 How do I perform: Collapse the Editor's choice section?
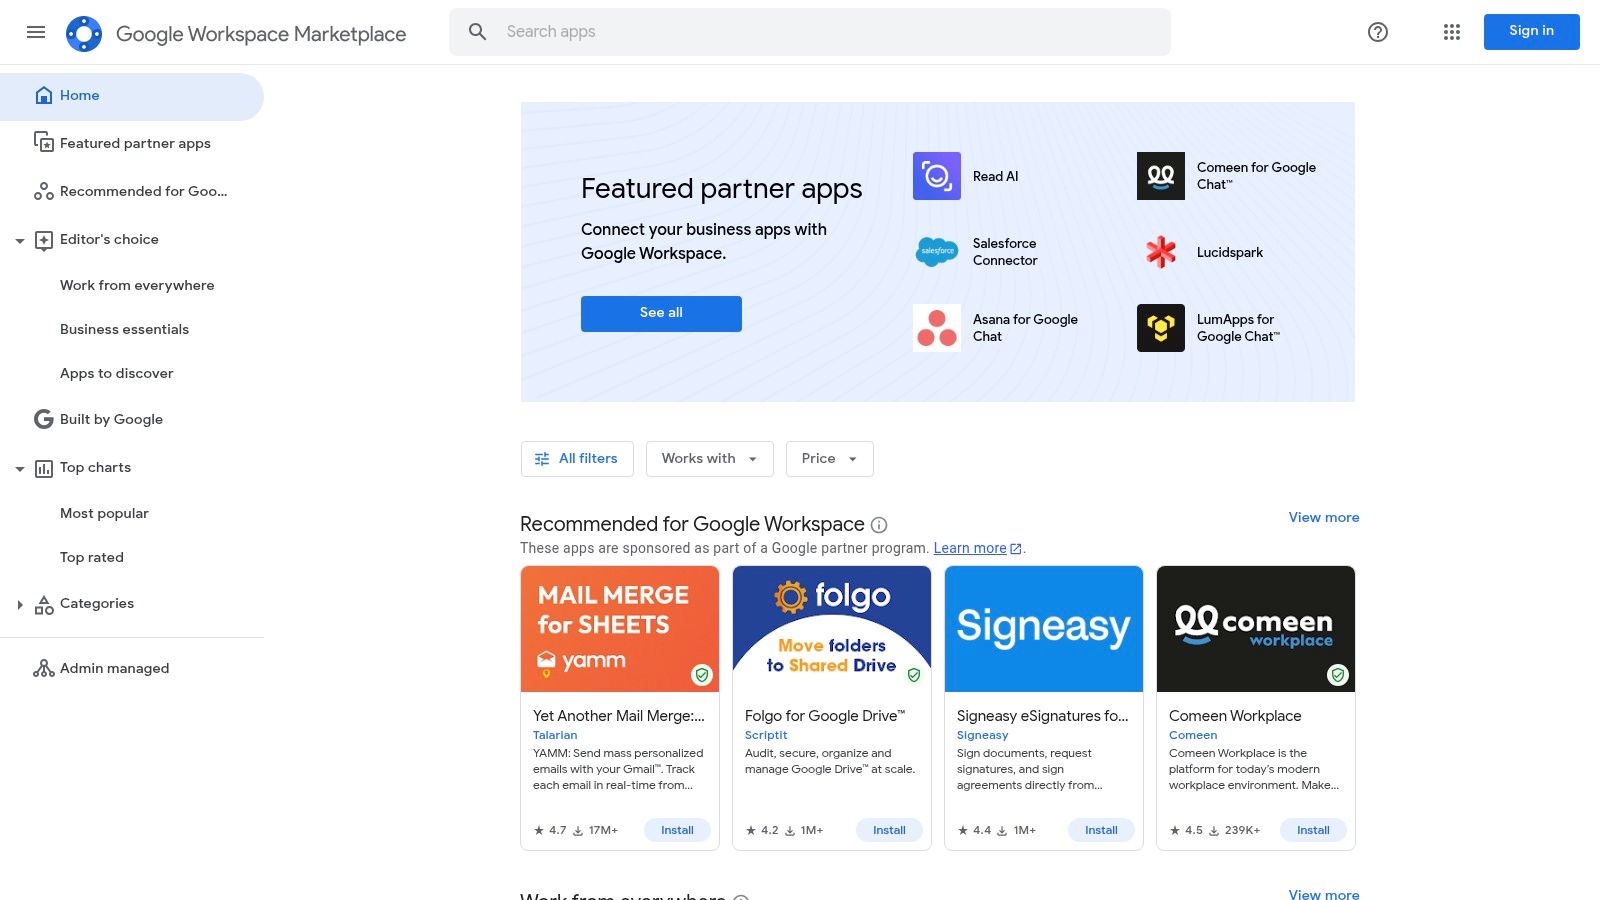20,240
